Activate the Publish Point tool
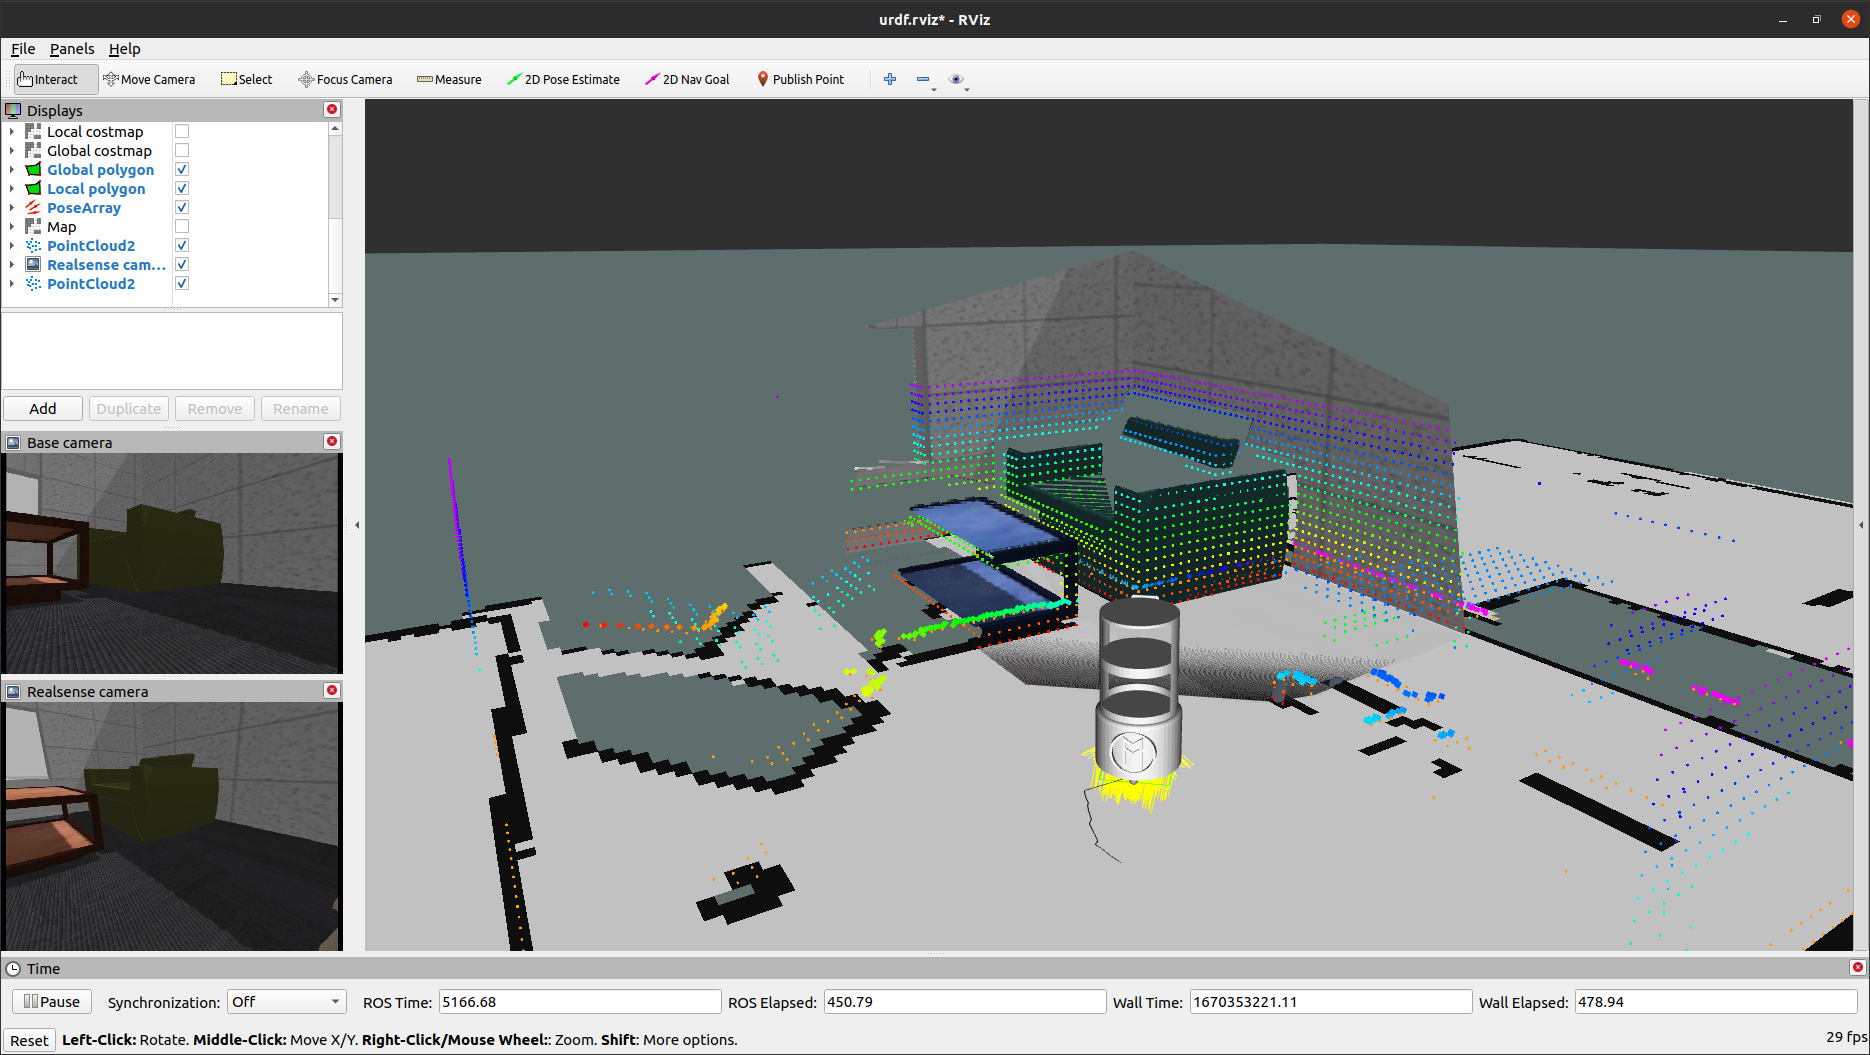Image resolution: width=1870 pixels, height=1055 pixels. [x=800, y=79]
